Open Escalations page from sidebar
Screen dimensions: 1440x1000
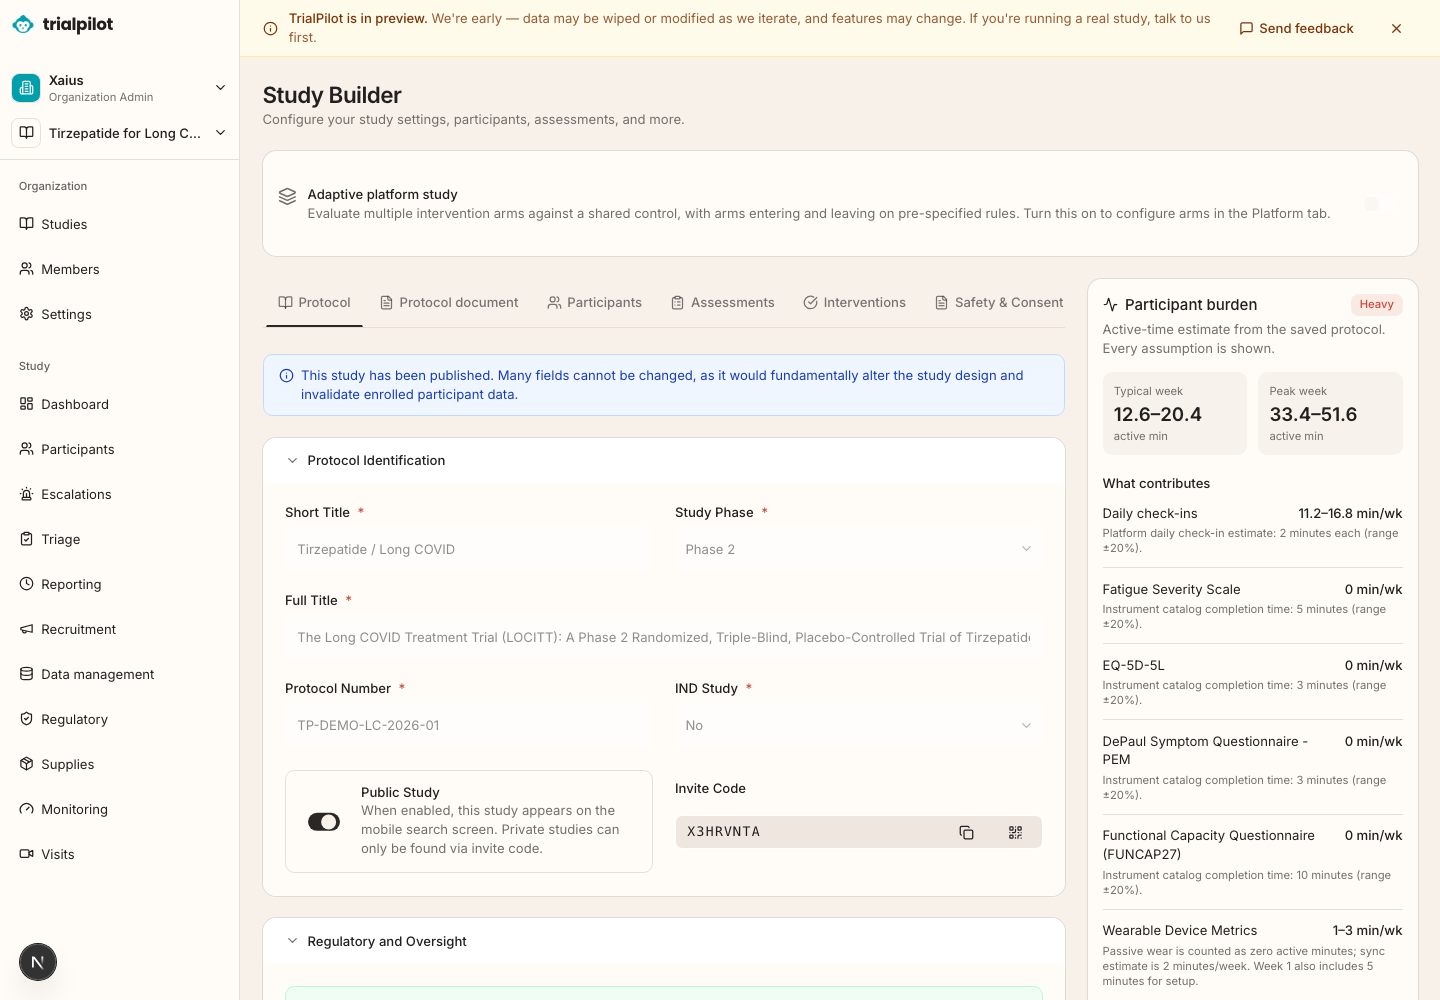click(x=120, y=494)
